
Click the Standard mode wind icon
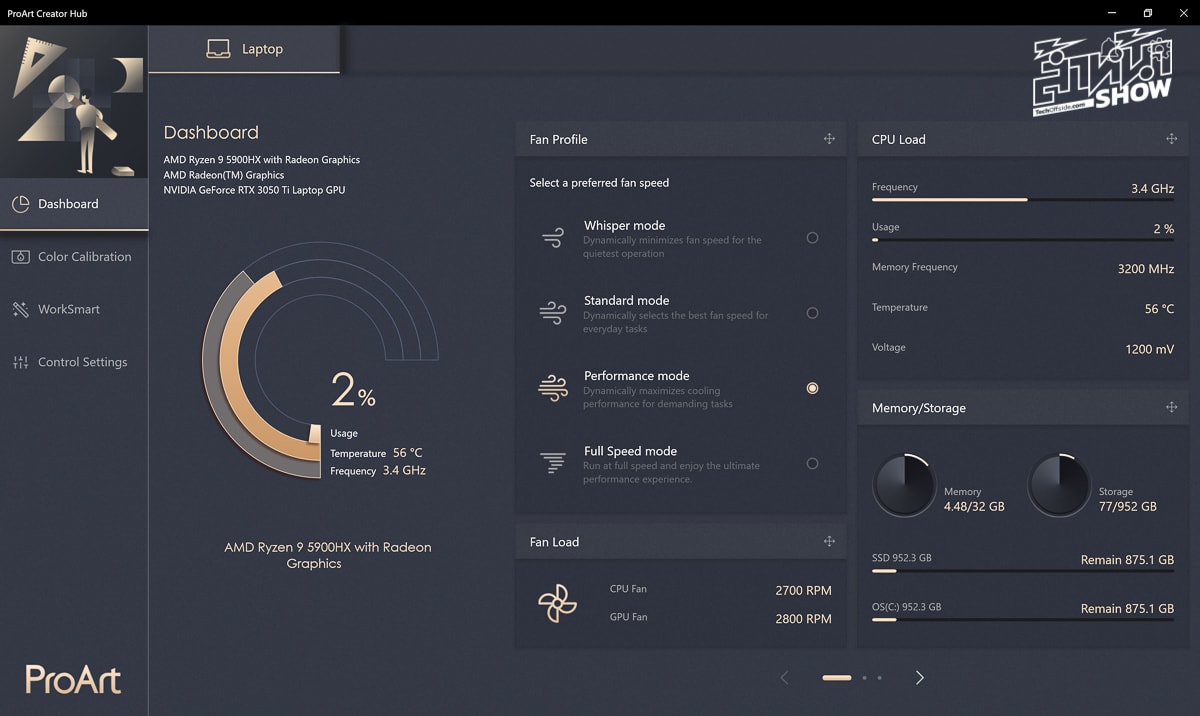click(x=552, y=313)
